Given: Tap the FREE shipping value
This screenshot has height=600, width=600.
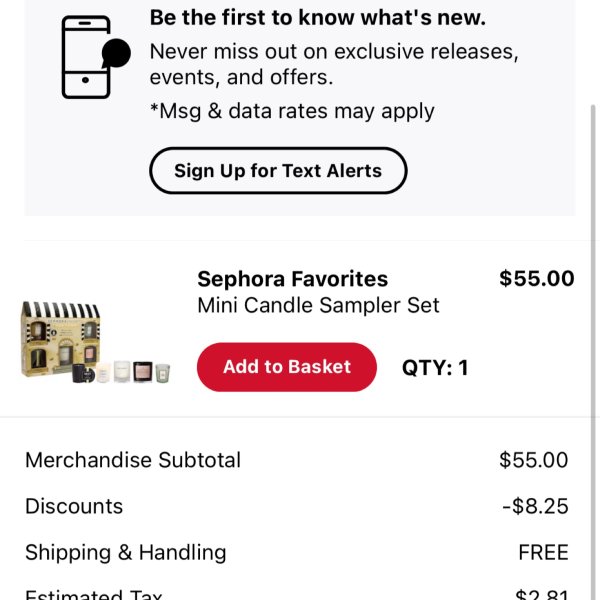Looking at the screenshot, I should coord(543,552).
